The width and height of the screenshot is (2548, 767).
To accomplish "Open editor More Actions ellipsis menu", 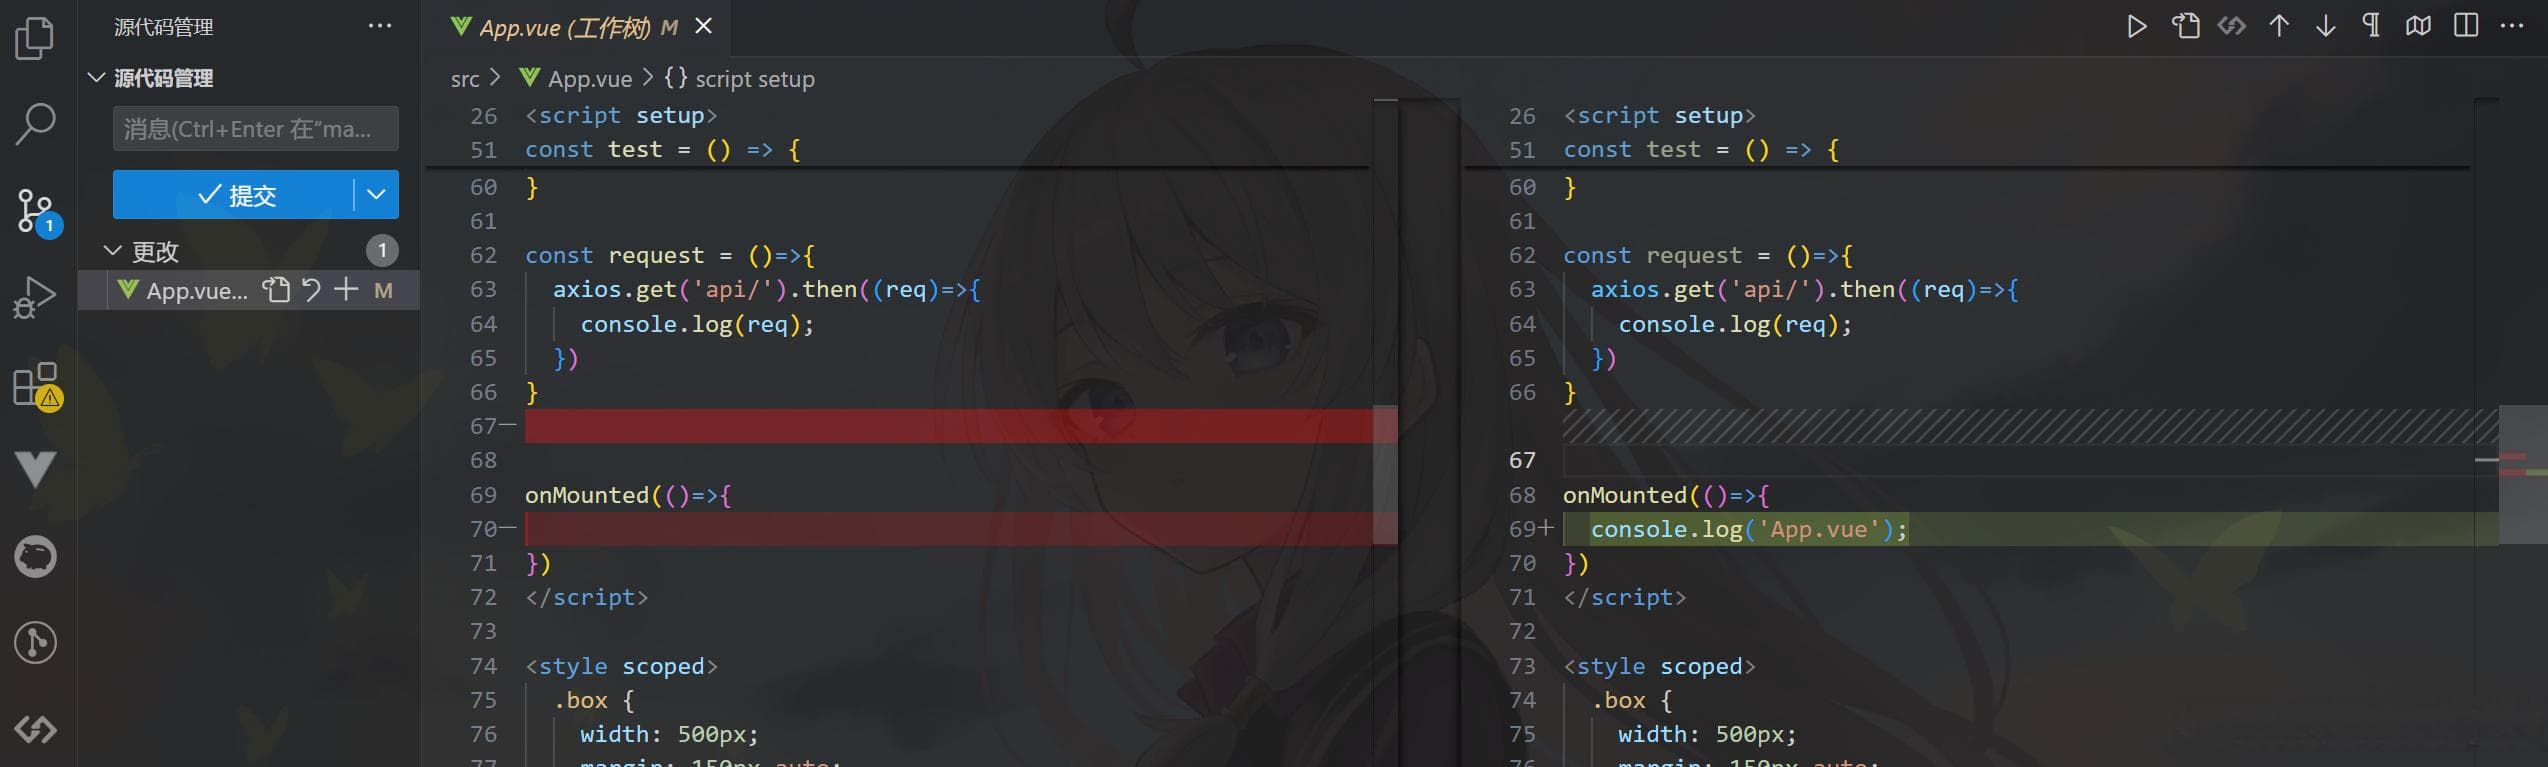I will pos(2512,26).
